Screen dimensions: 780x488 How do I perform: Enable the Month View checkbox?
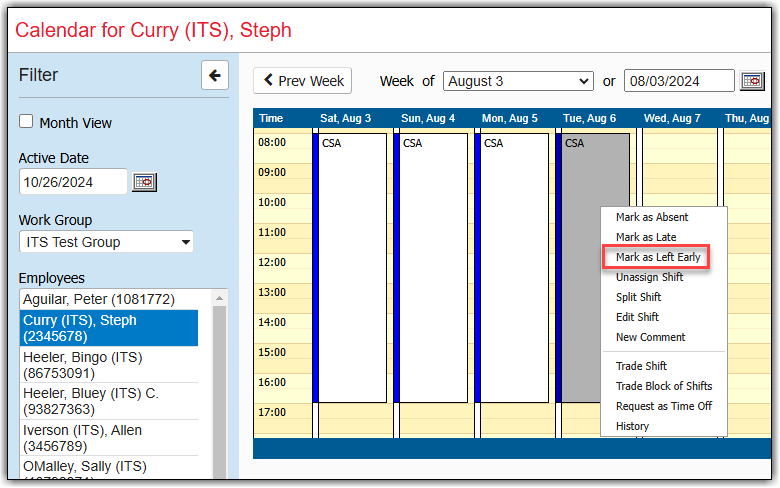(x=26, y=122)
